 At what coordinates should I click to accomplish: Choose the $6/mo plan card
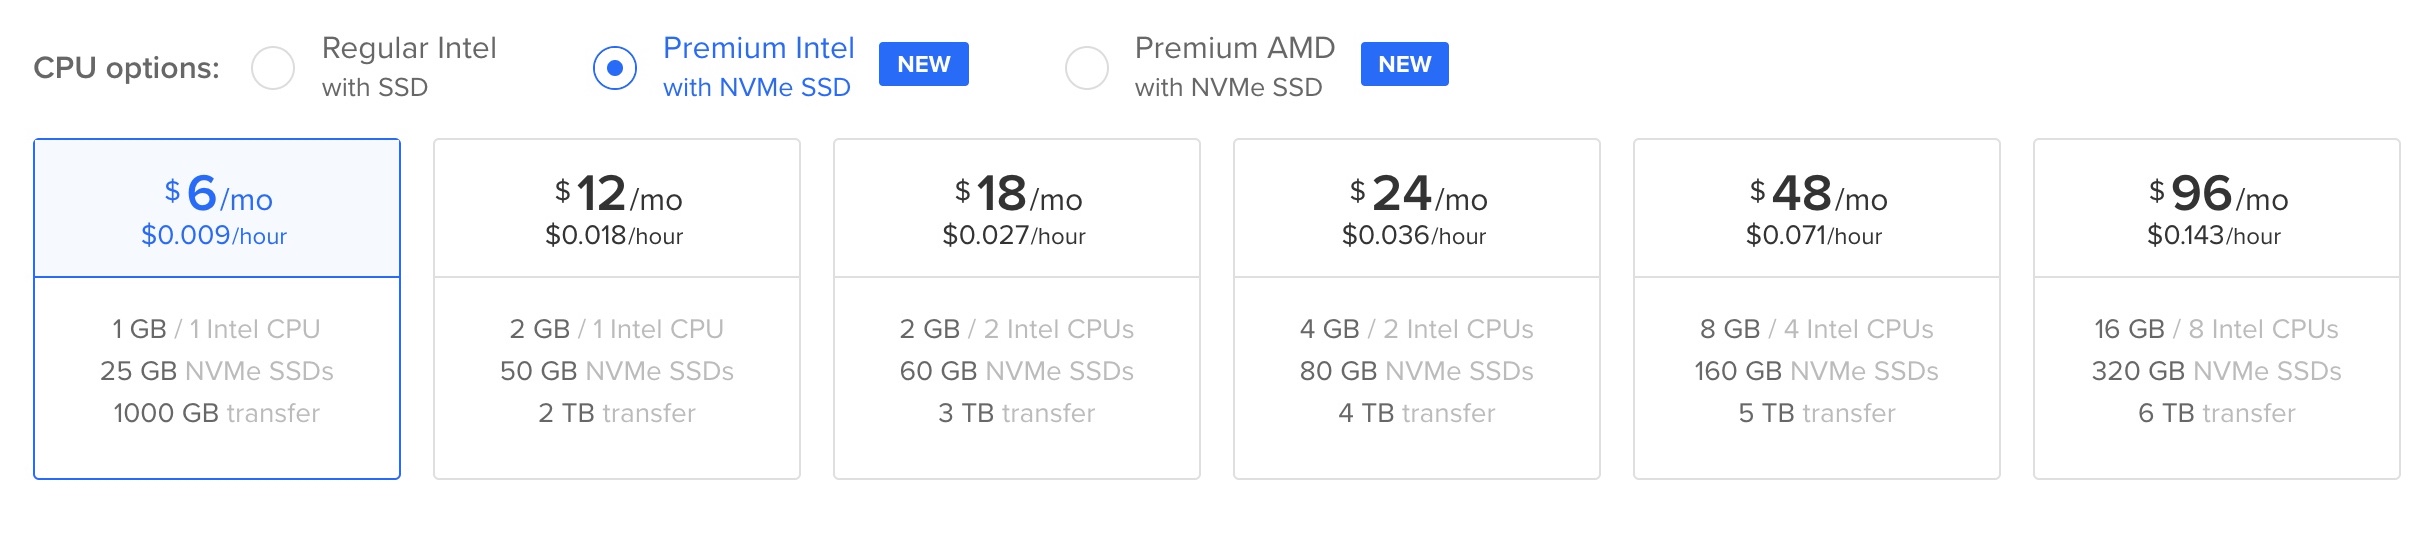click(217, 309)
